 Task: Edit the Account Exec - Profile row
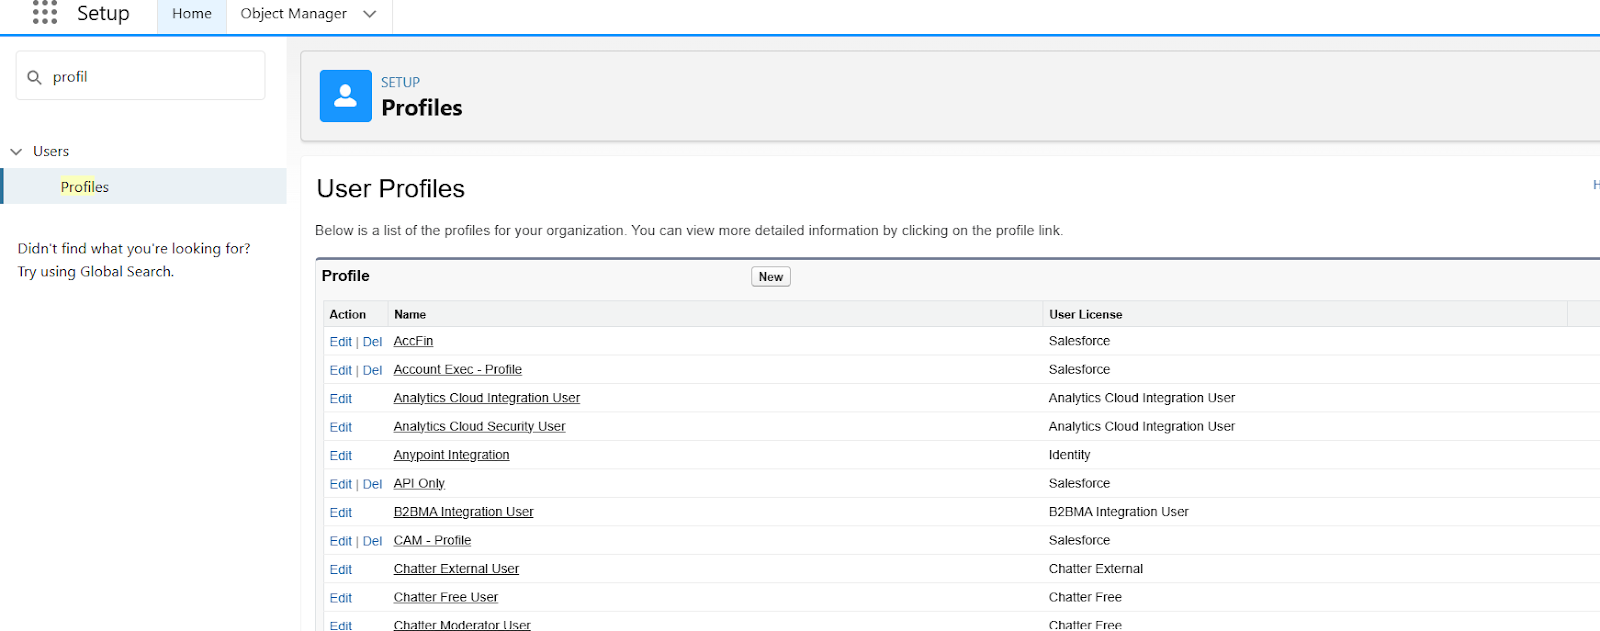(341, 370)
